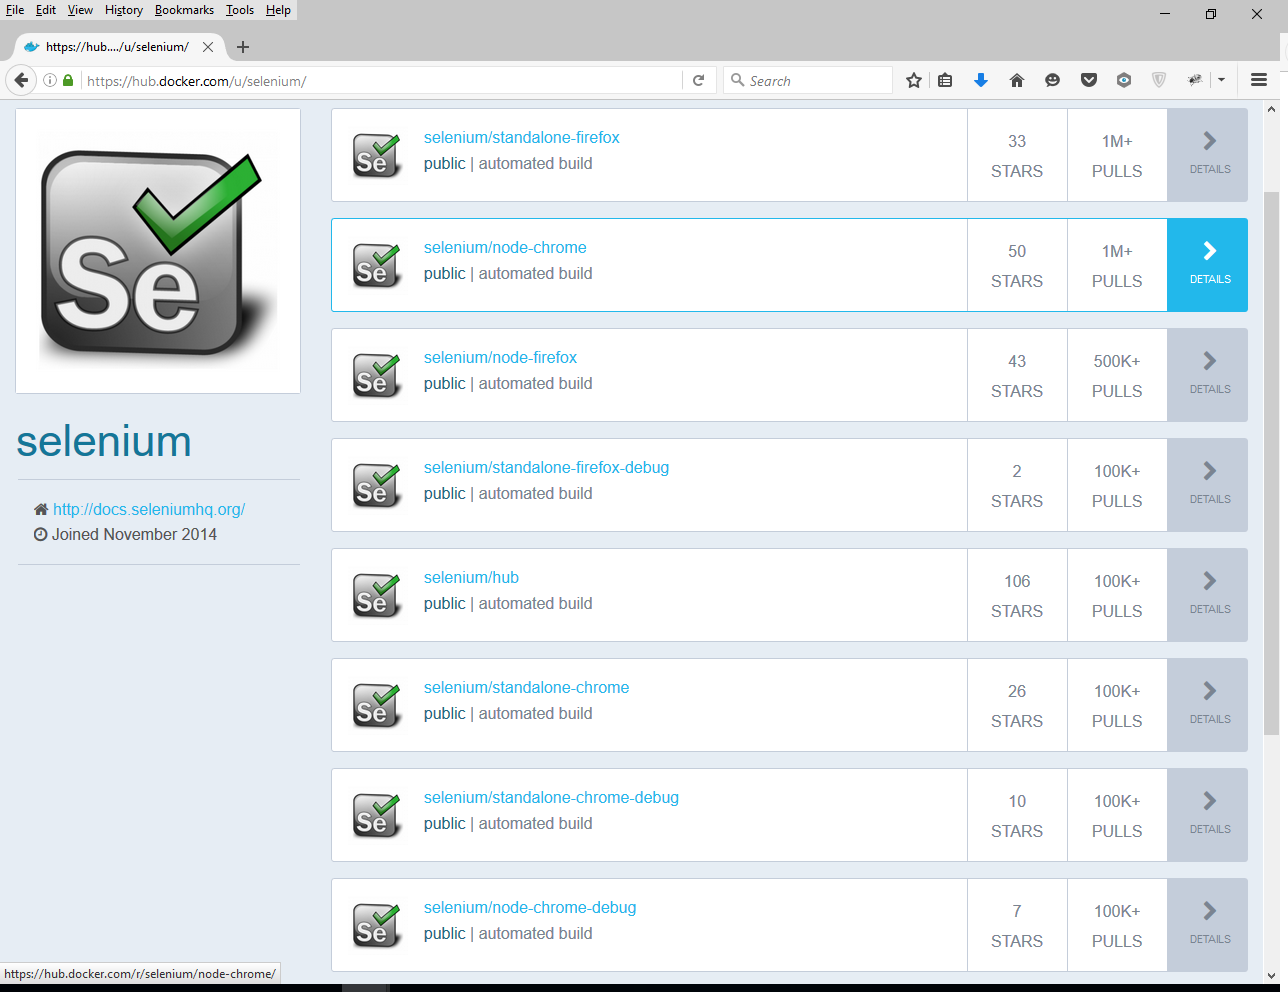Bookmark this page with the star icon
The height and width of the screenshot is (992, 1288).
tap(913, 80)
